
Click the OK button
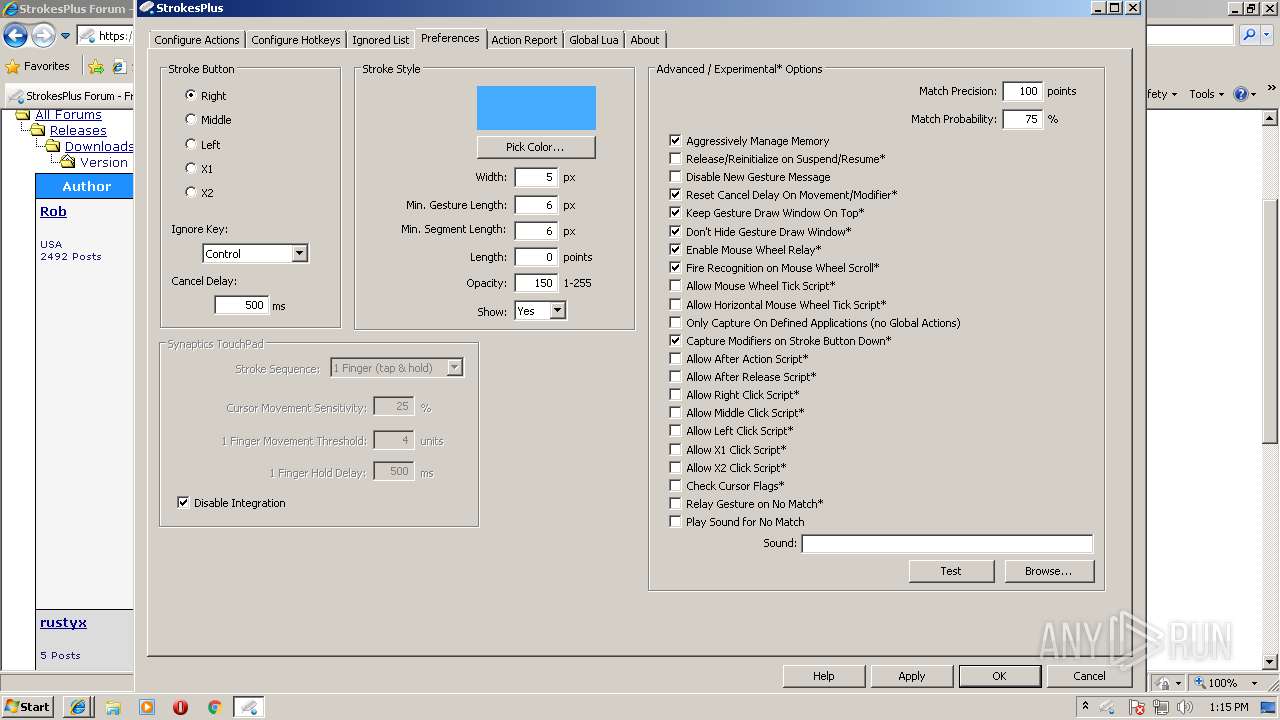[999, 676]
